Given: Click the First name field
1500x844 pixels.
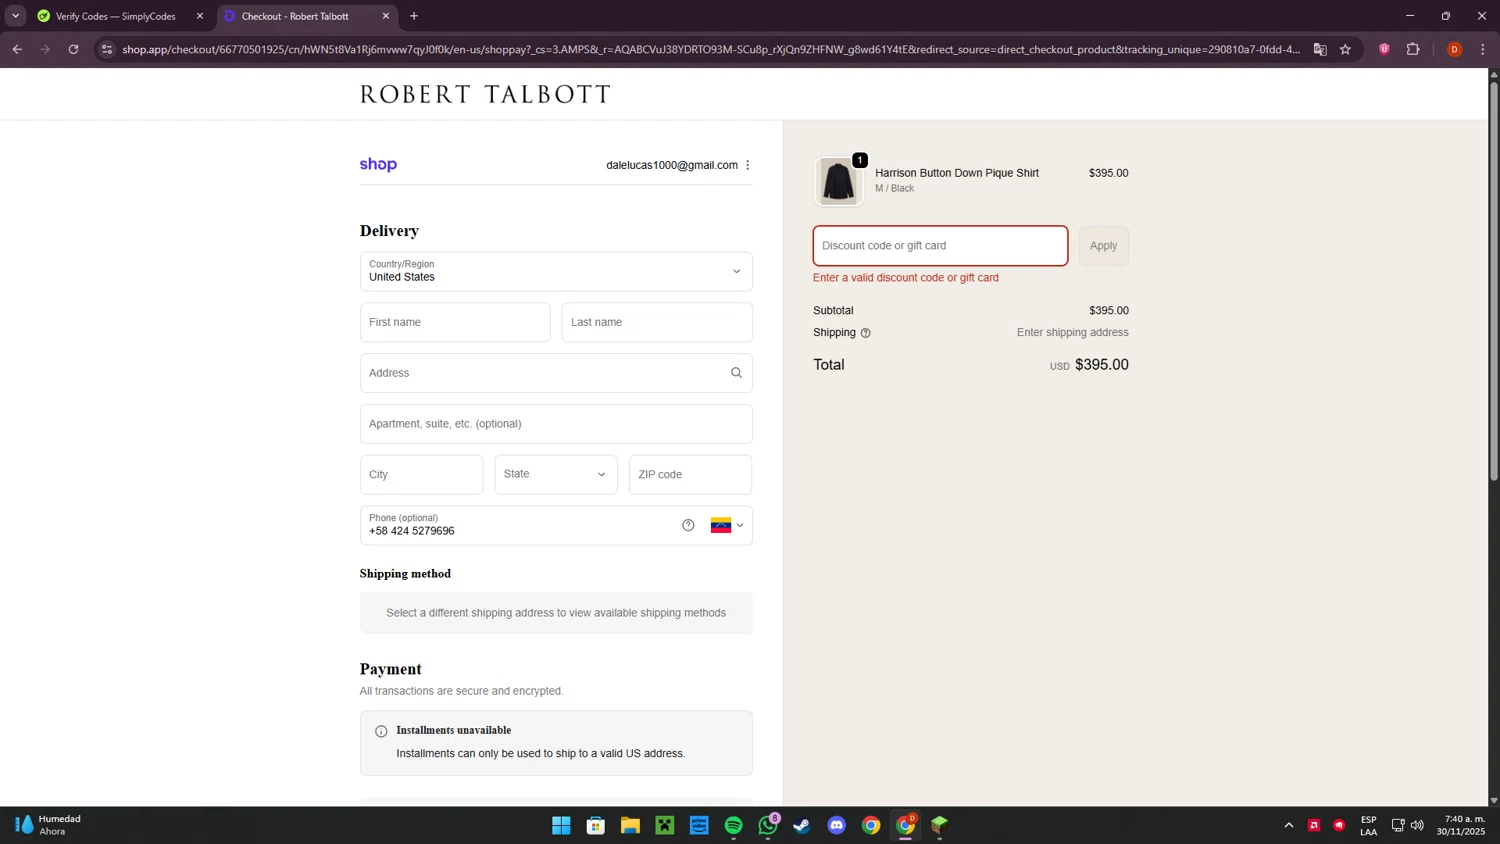Looking at the screenshot, I should (455, 322).
